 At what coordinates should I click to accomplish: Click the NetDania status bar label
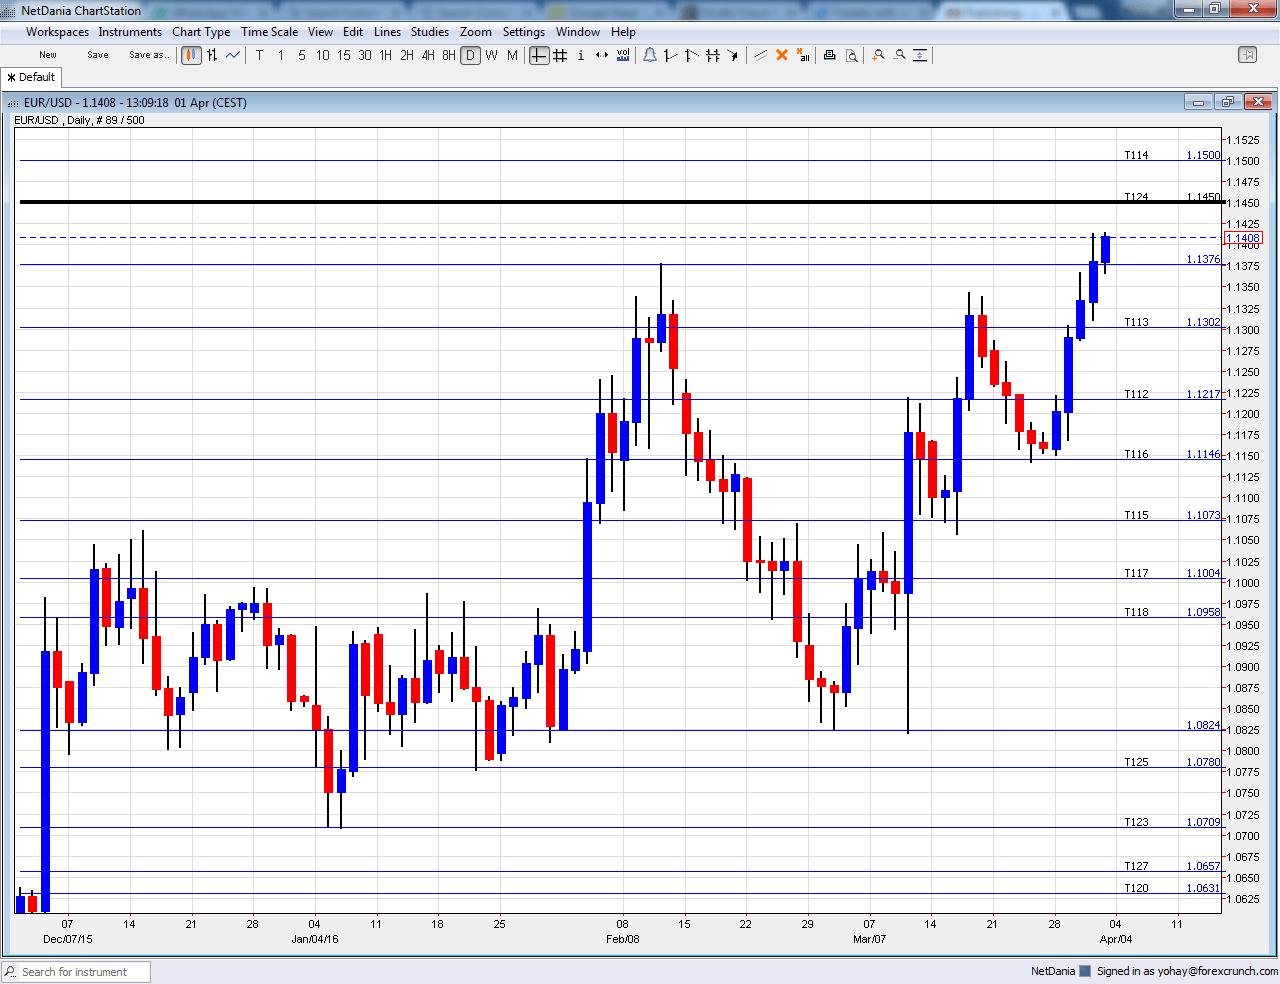[x=1053, y=971]
